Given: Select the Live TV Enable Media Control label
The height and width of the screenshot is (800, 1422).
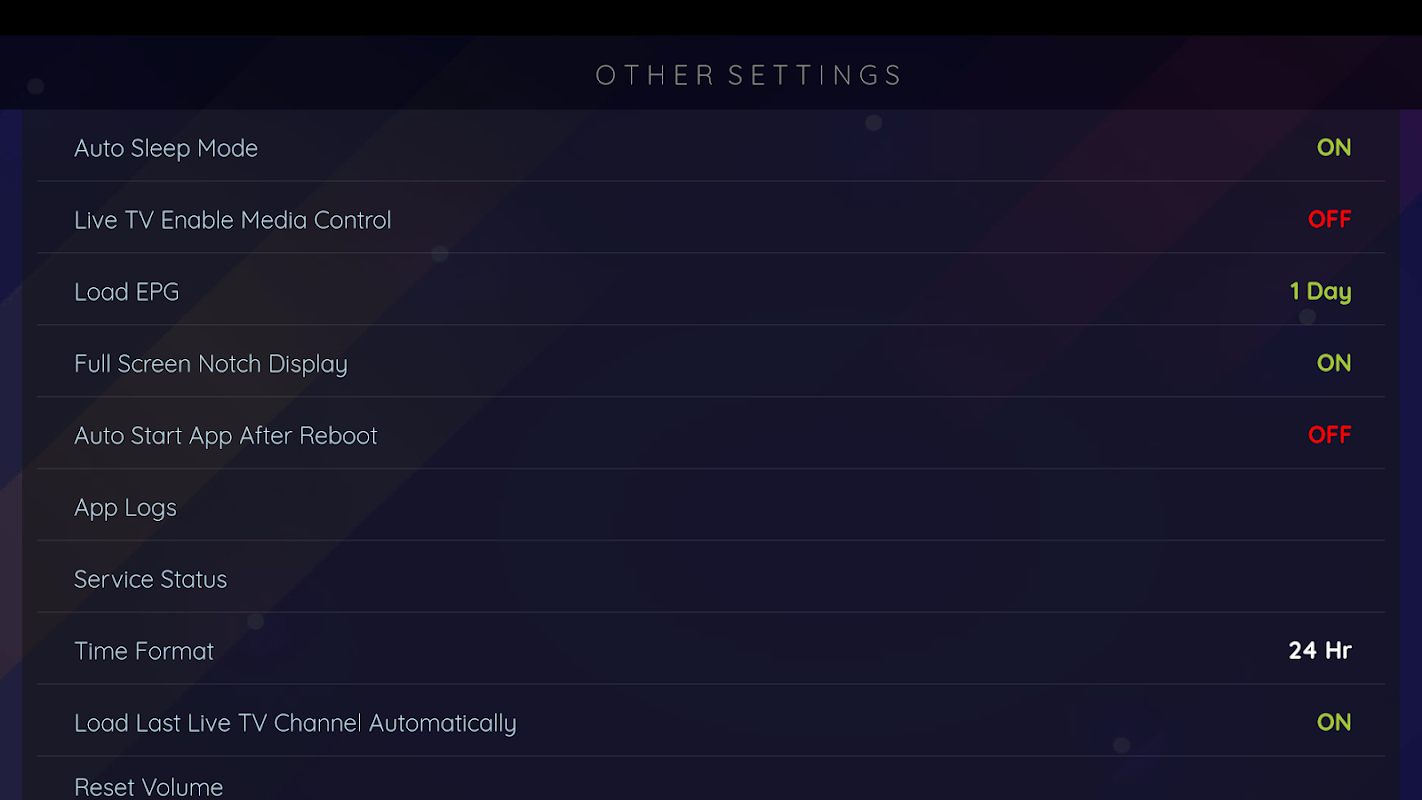Looking at the screenshot, I should pyautogui.click(x=233, y=220).
